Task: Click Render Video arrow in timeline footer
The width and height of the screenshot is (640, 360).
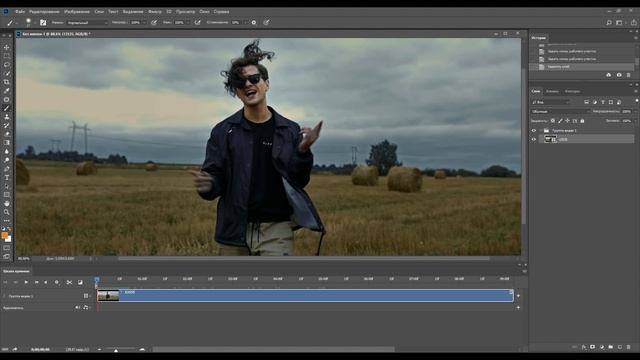Action: (15, 349)
